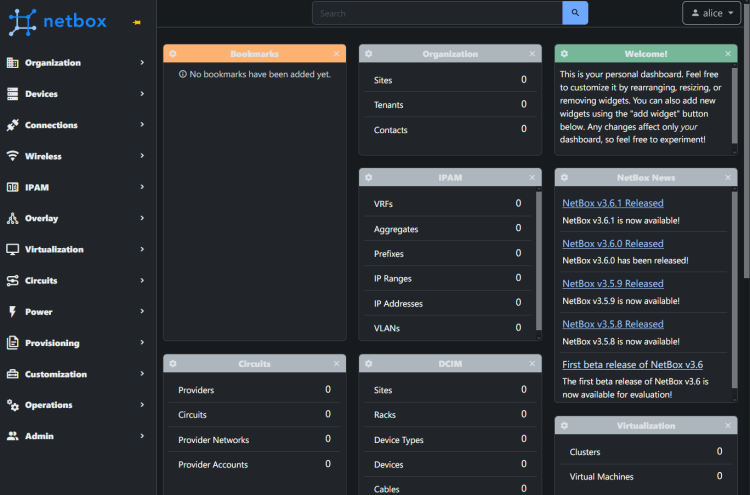Close the Virtualization widget

point(728,425)
